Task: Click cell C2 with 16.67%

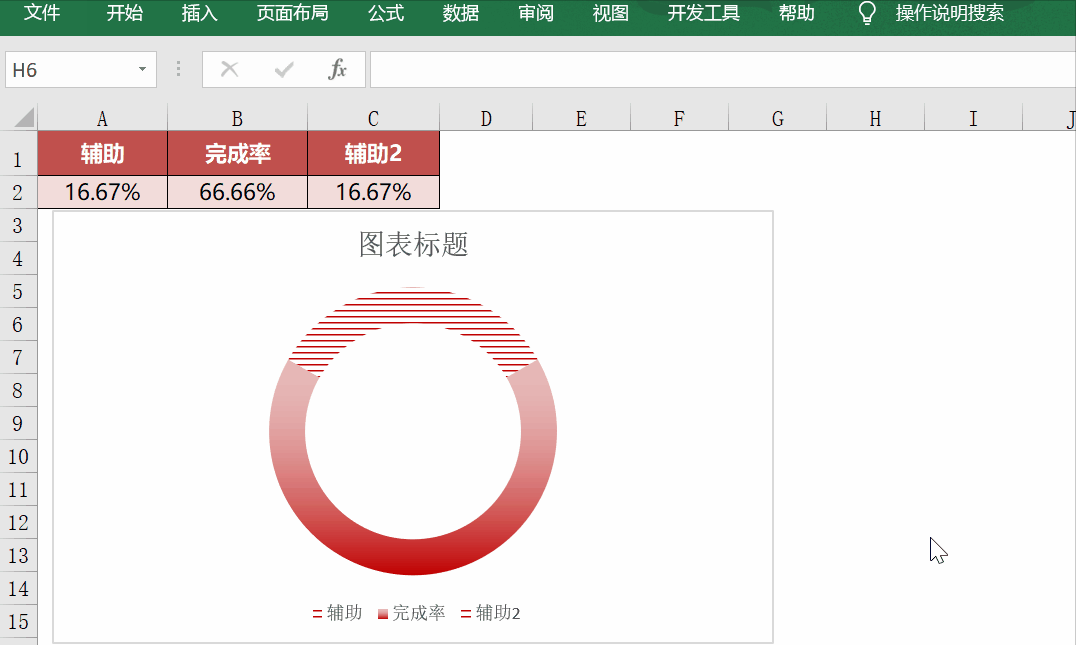Action: [373, 192]
